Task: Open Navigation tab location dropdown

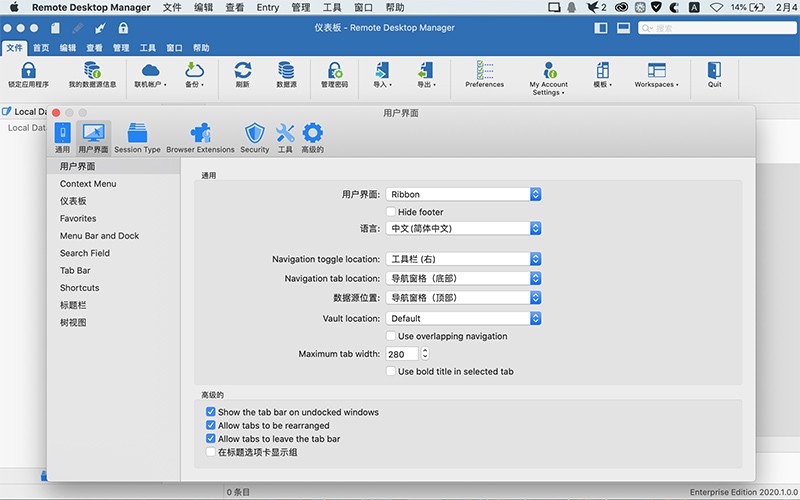Action: pyautogui.click(x=463, y=279)
